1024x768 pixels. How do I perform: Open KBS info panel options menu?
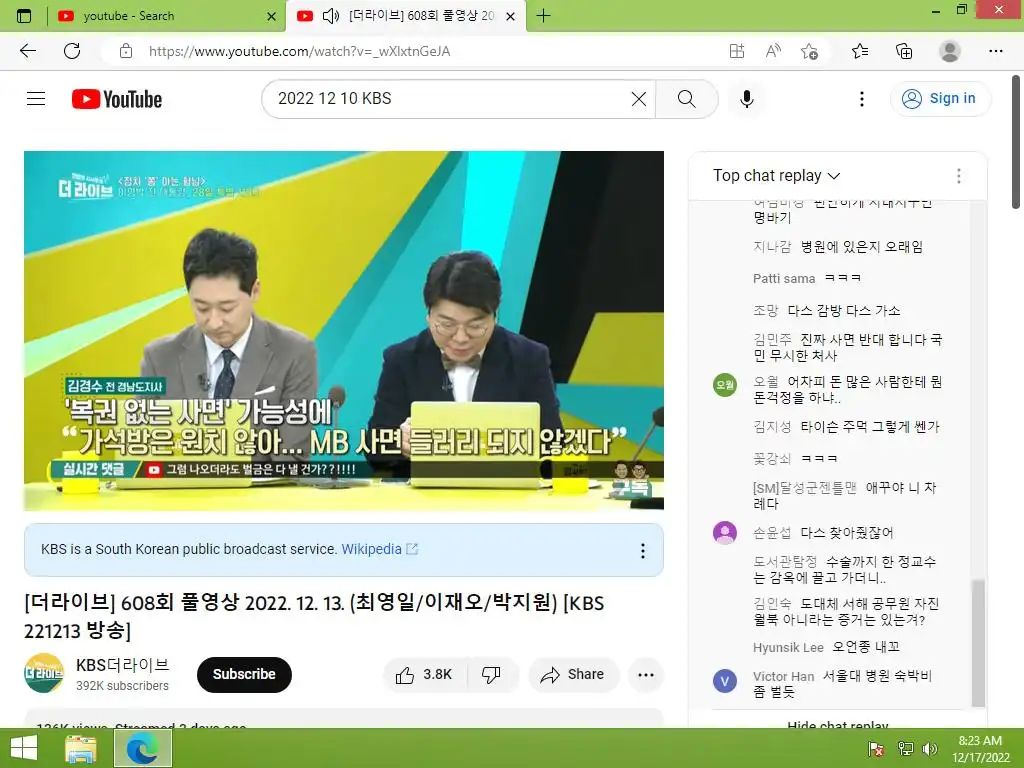pos(643,551)
